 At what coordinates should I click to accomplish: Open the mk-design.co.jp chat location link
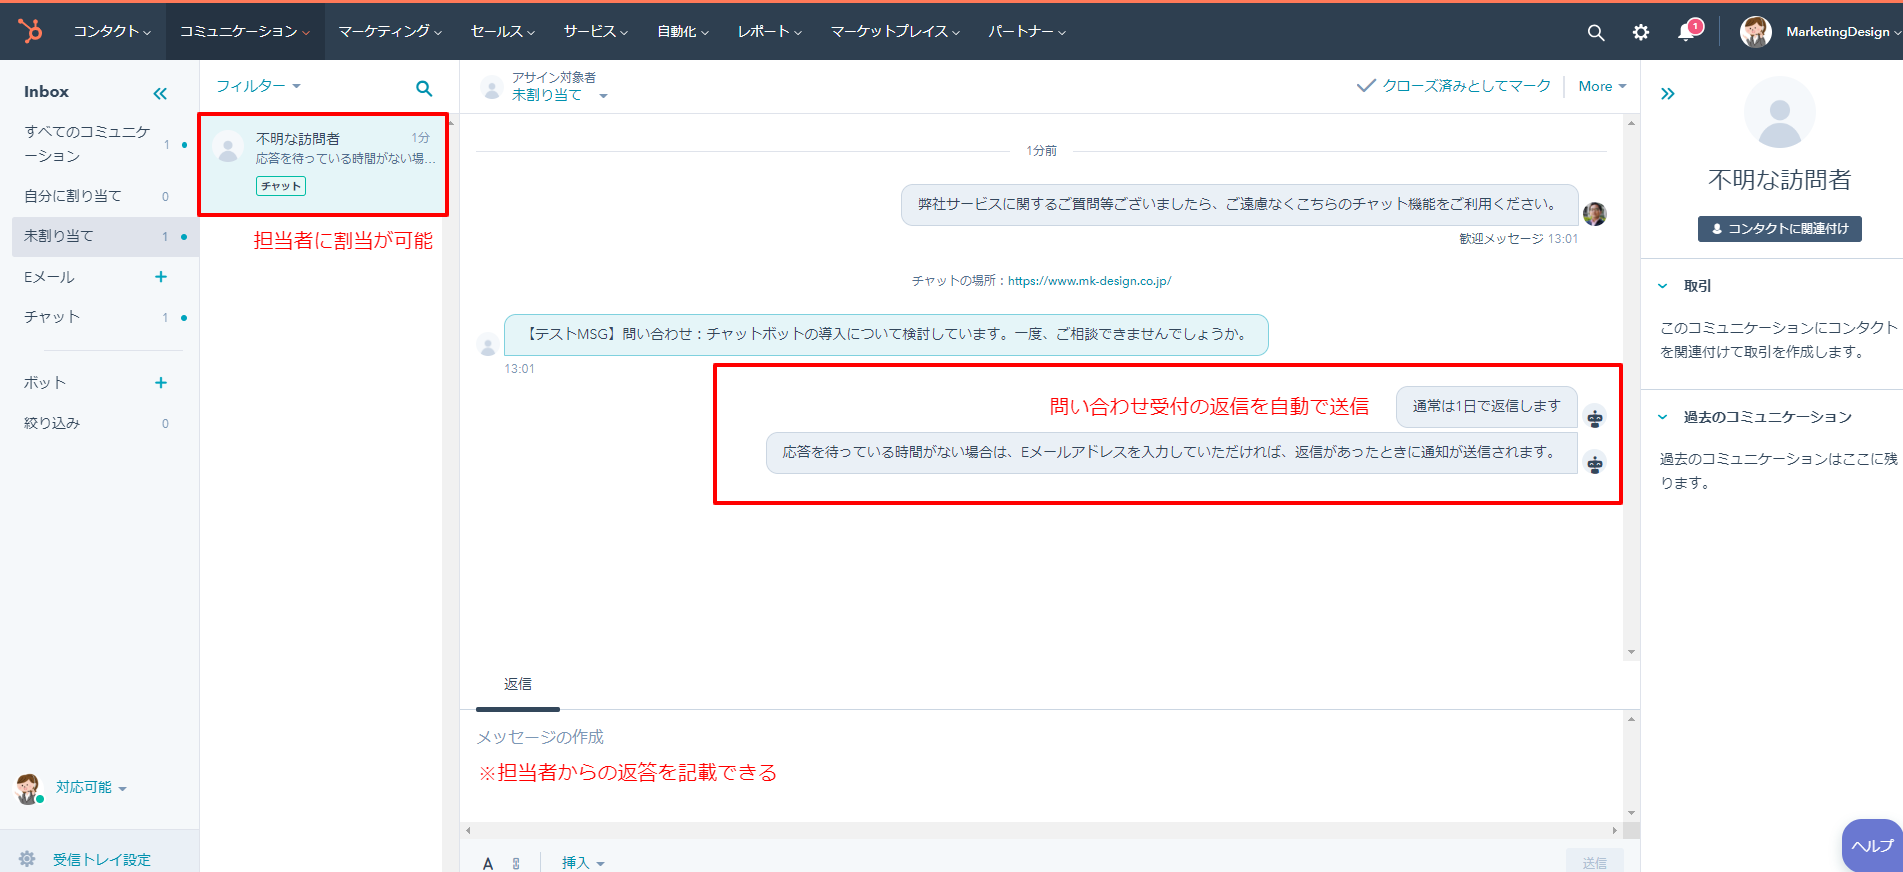1089,281
